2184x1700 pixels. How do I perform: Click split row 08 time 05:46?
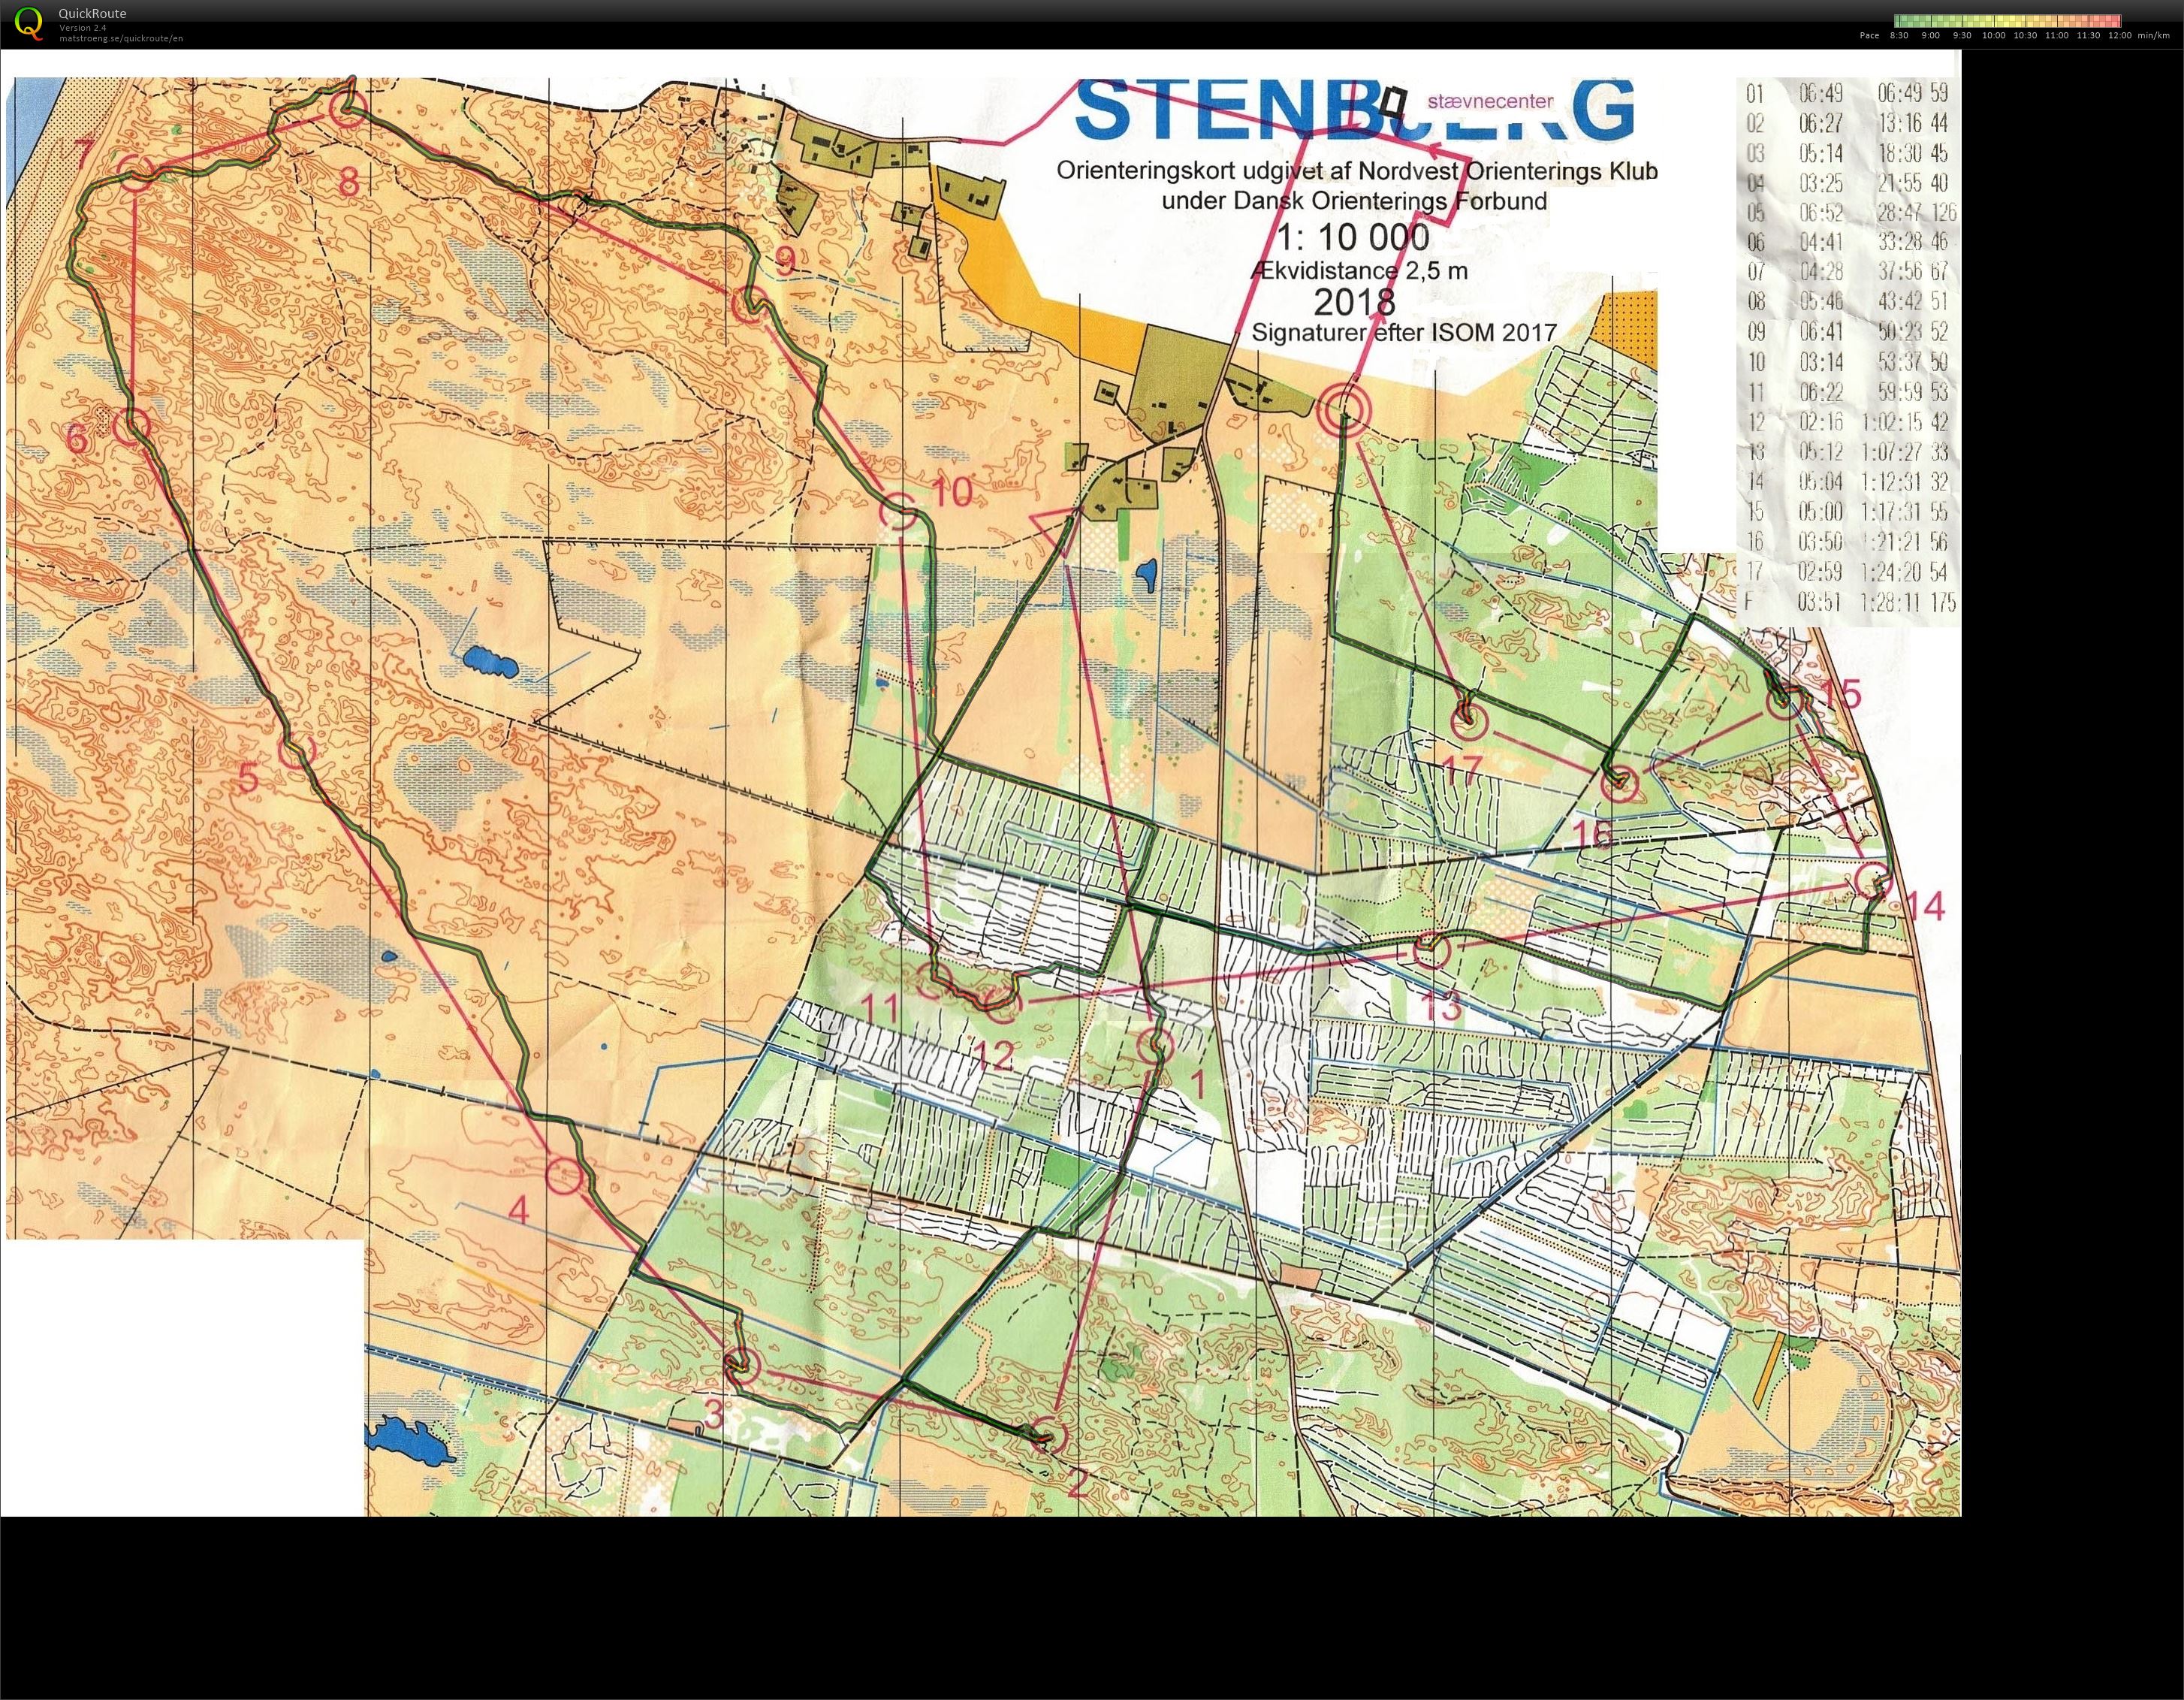(x=1820, y=302)
